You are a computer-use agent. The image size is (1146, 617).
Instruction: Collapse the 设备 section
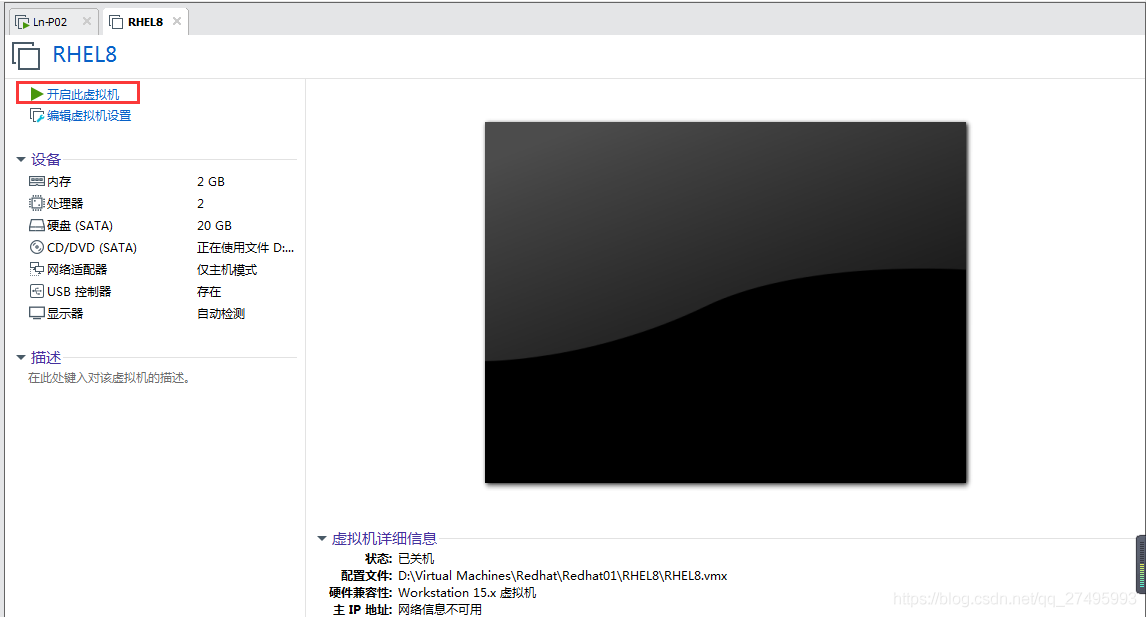20,159
